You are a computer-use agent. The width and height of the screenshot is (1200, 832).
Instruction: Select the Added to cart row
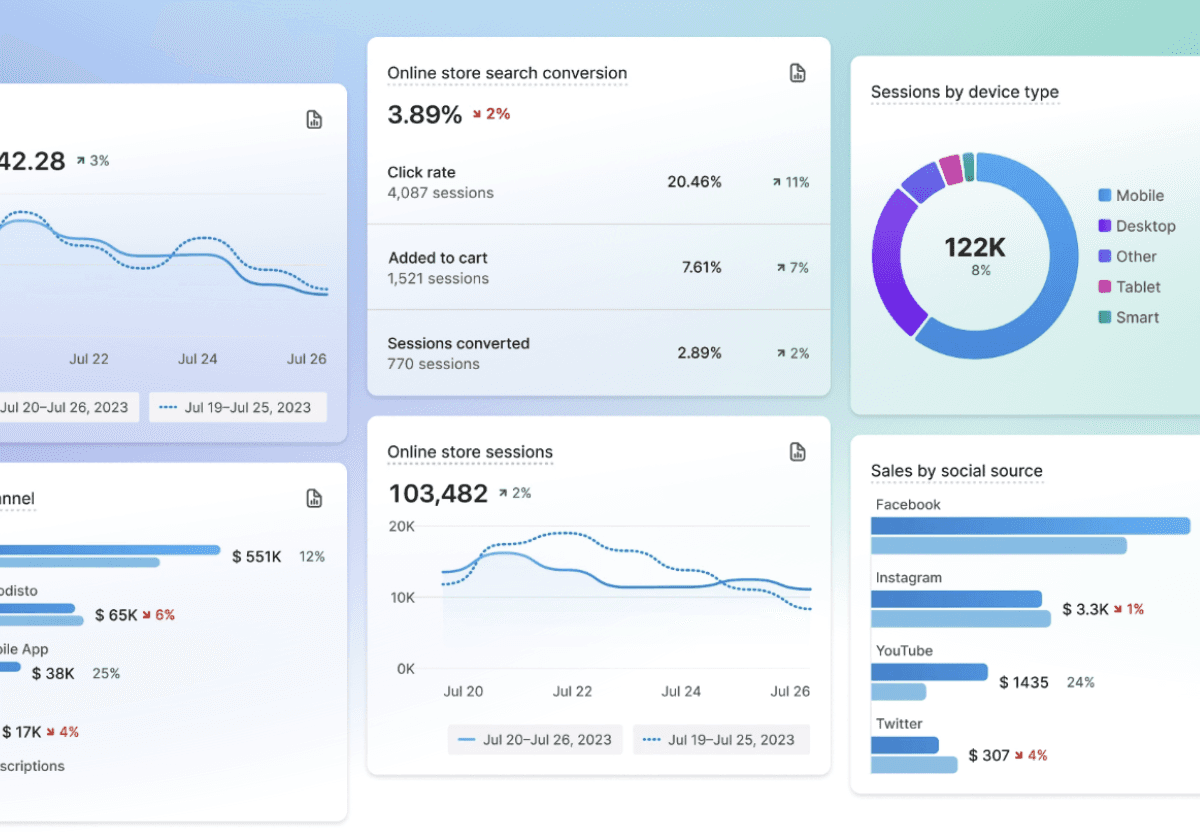(598, 267)
